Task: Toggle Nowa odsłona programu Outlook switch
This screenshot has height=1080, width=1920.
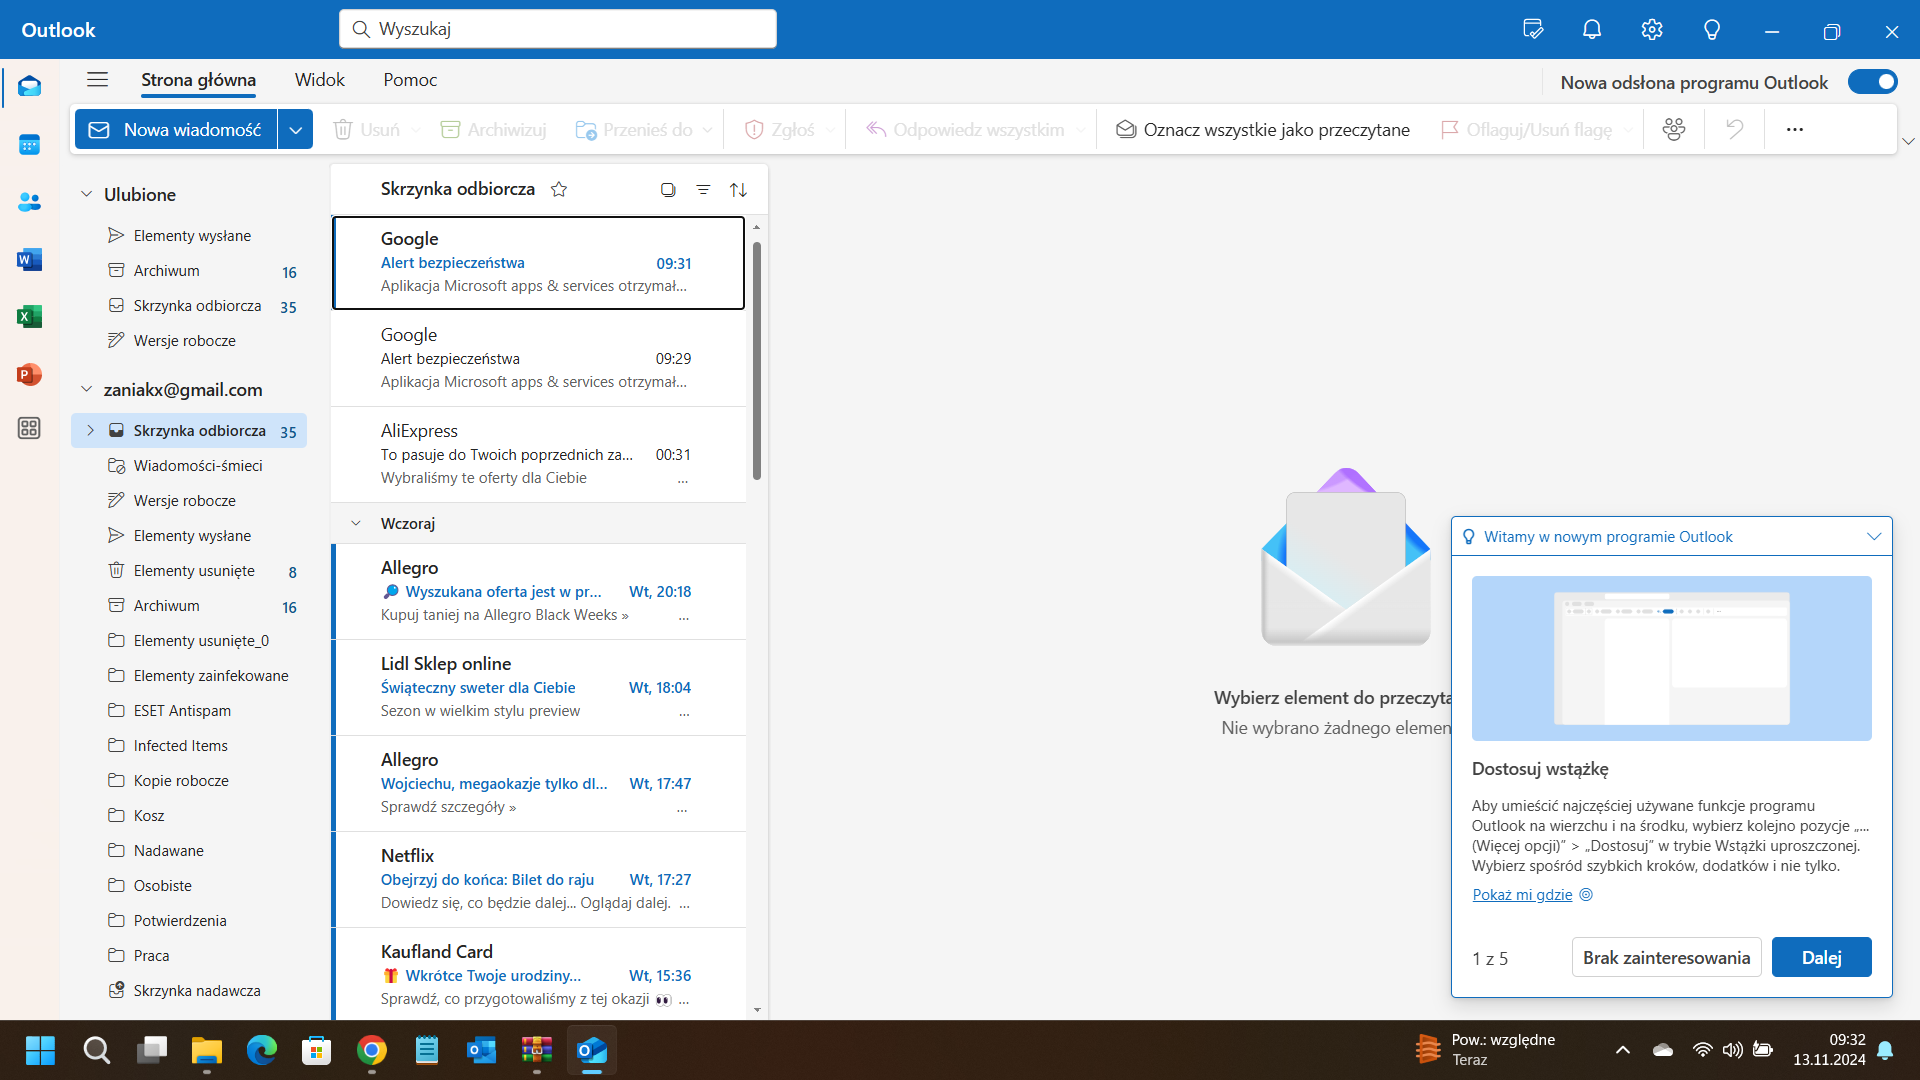Action: pos(1872,82)
